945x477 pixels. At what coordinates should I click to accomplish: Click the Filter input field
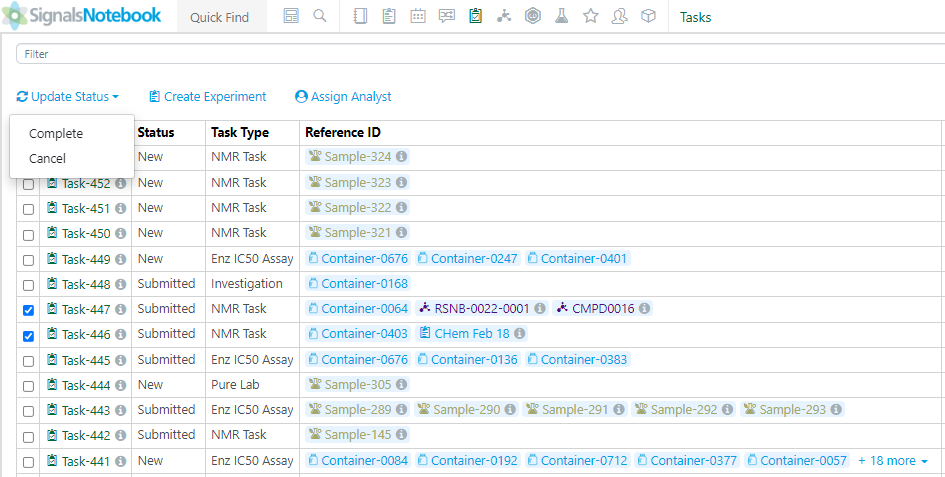[x=480, y=54]
